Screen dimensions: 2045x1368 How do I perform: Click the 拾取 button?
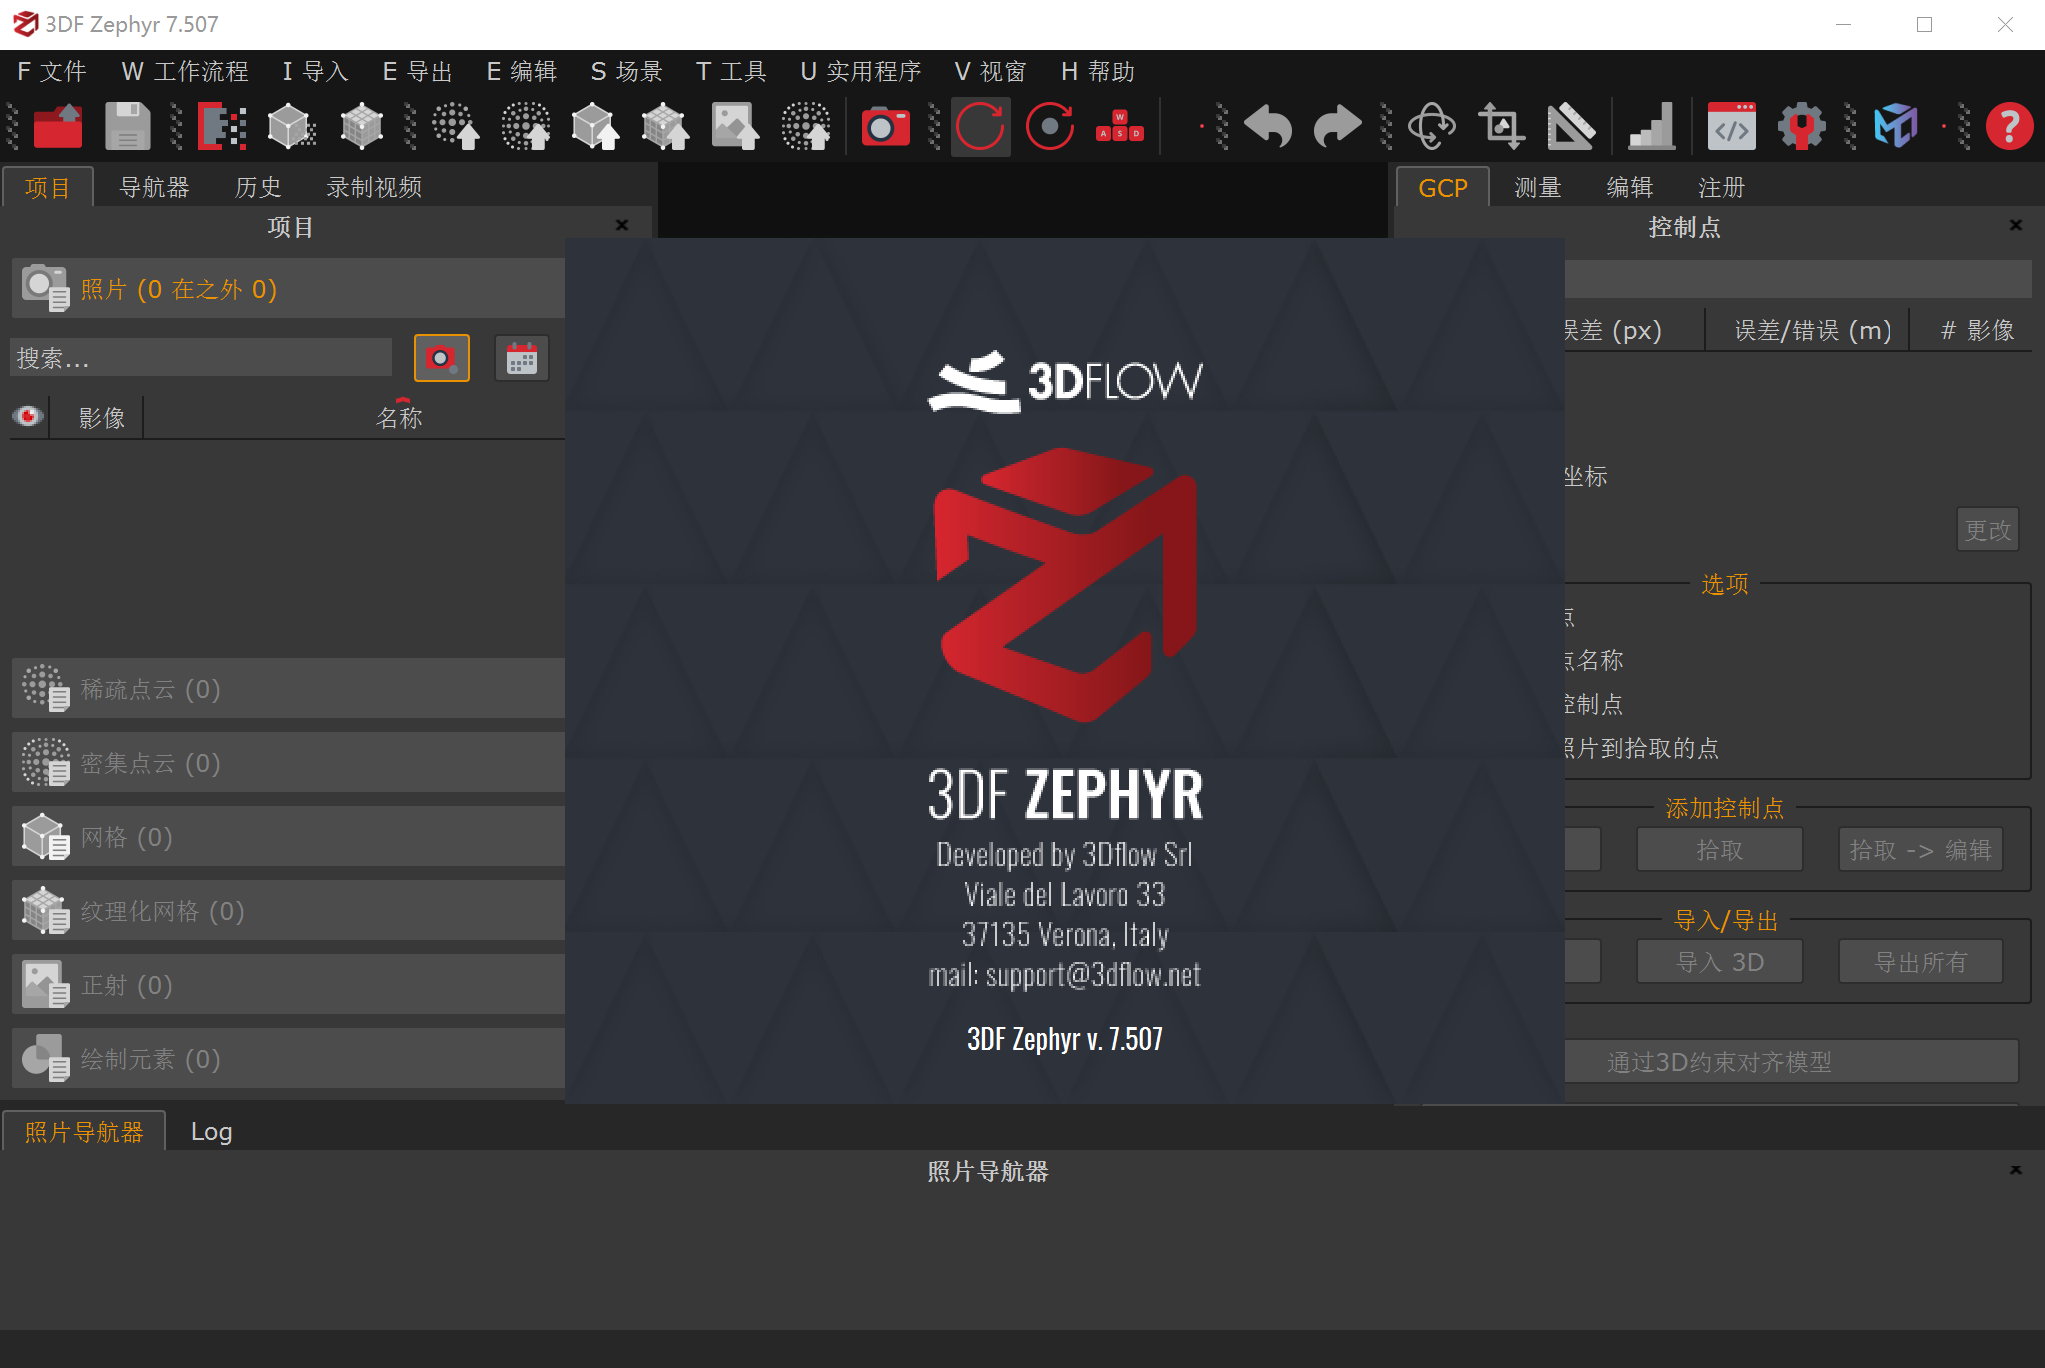[x=1719, y=850]
